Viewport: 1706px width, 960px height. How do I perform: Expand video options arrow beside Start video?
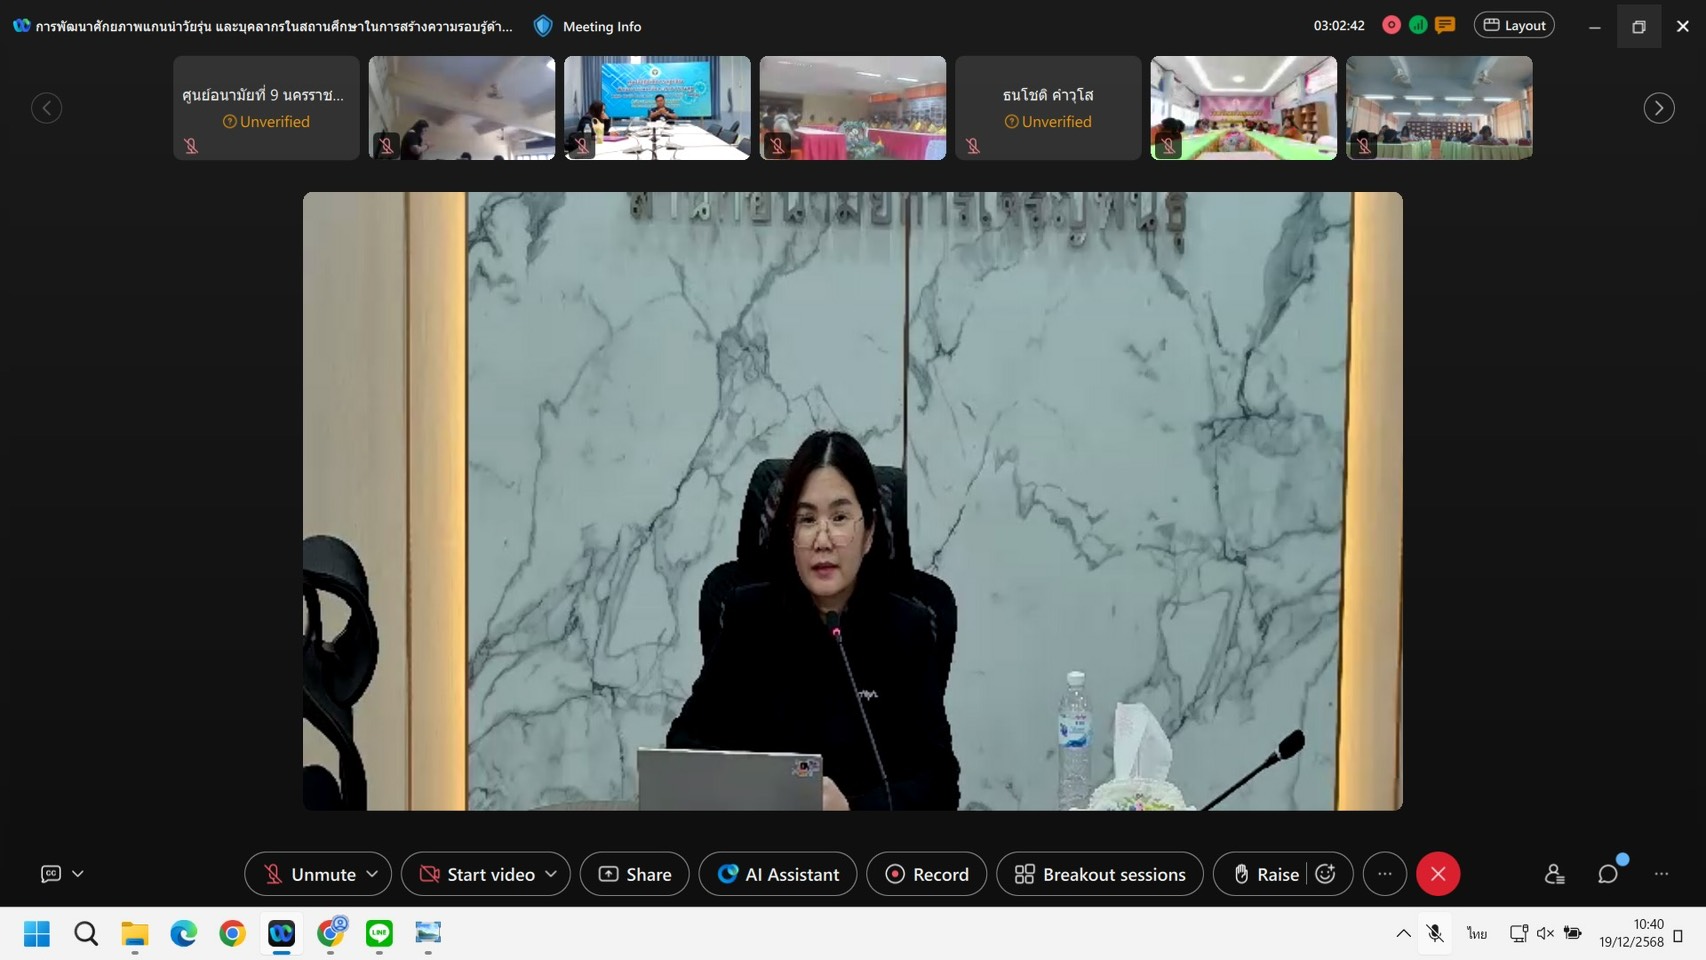click(x=551, y=874)
